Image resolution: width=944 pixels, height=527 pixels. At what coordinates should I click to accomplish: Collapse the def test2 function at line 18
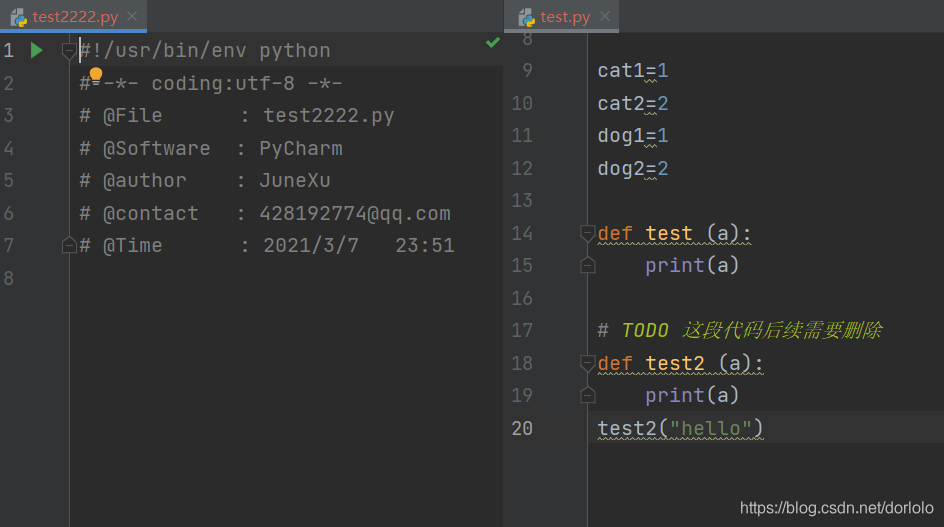[x=587, y=363]
